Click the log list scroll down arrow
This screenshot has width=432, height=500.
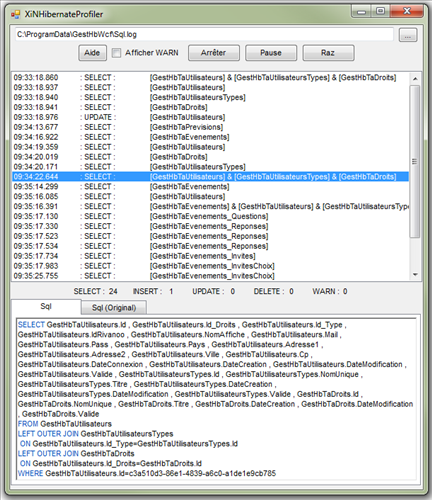point(415,275)
